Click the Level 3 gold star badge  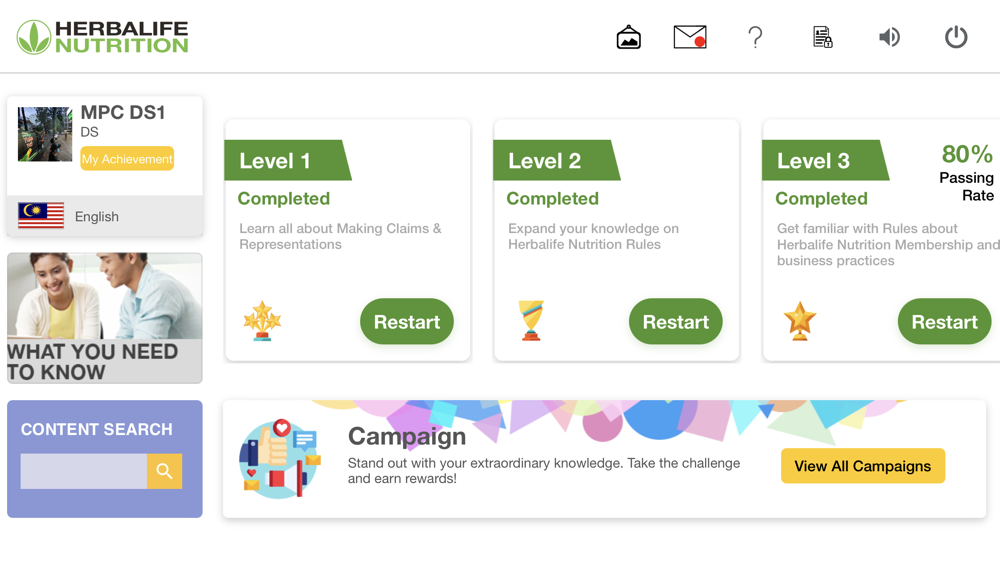pos(800,321)
